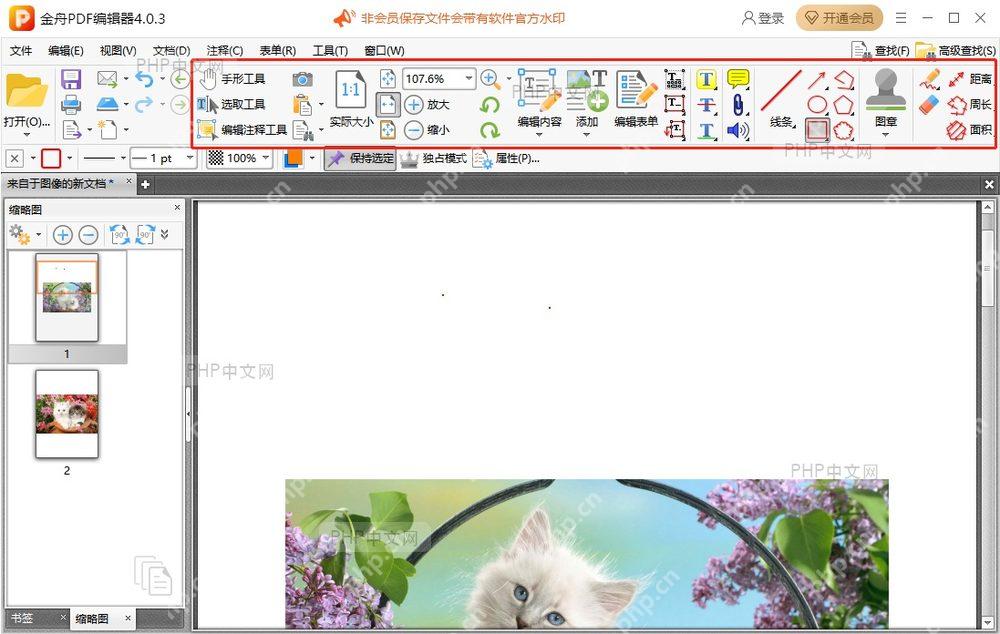1000x634 pixels.
Task: Toggle the 保持选定 keep selected pin
Action: 360,158
